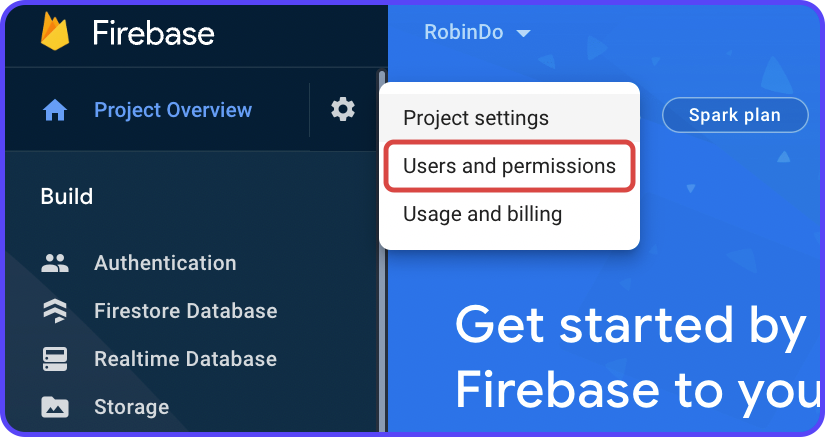825x437 pixels.
Task: Open Realtime Database in the sidebar
Action: coord(185,359)
